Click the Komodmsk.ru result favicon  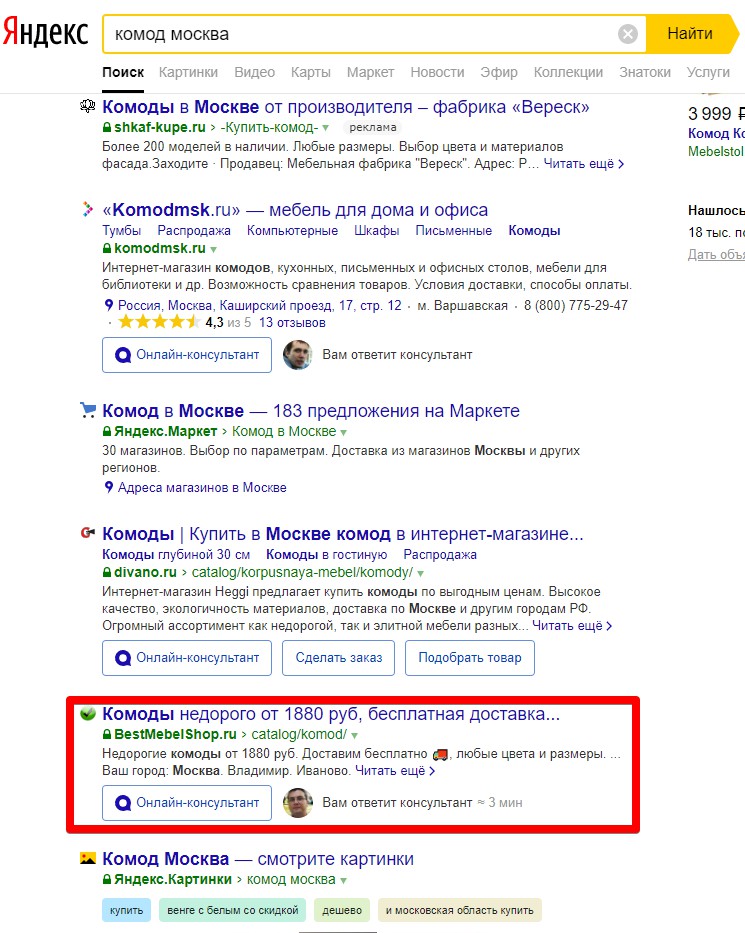click(x=87, y=209)
